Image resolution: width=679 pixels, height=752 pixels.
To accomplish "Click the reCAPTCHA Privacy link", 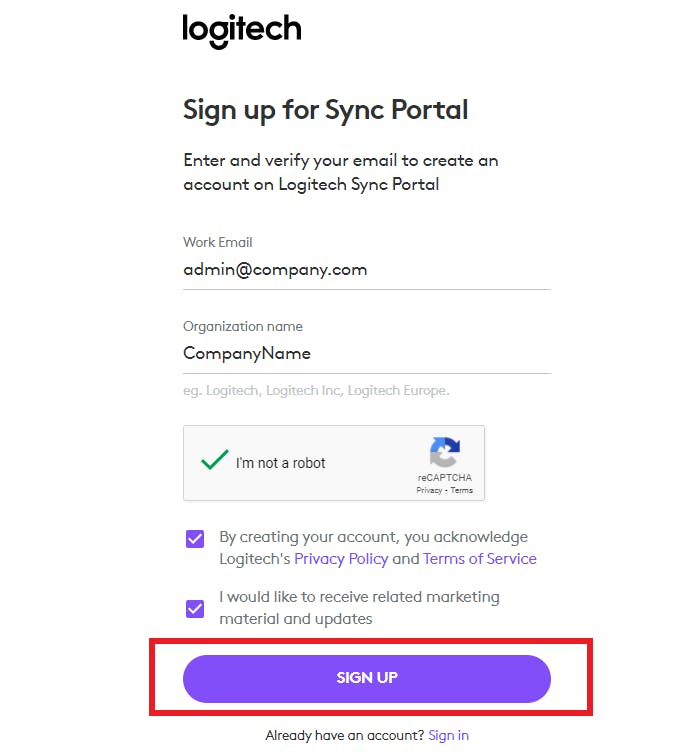I will pyautogui.click(x=429, y=490).
